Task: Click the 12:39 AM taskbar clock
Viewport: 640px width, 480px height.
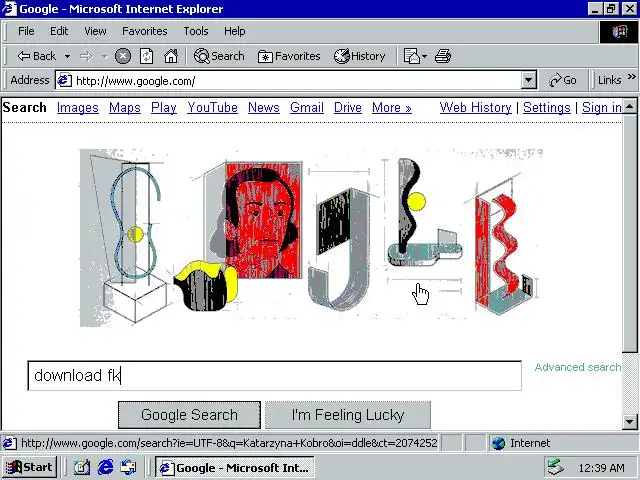Action: 601,468
